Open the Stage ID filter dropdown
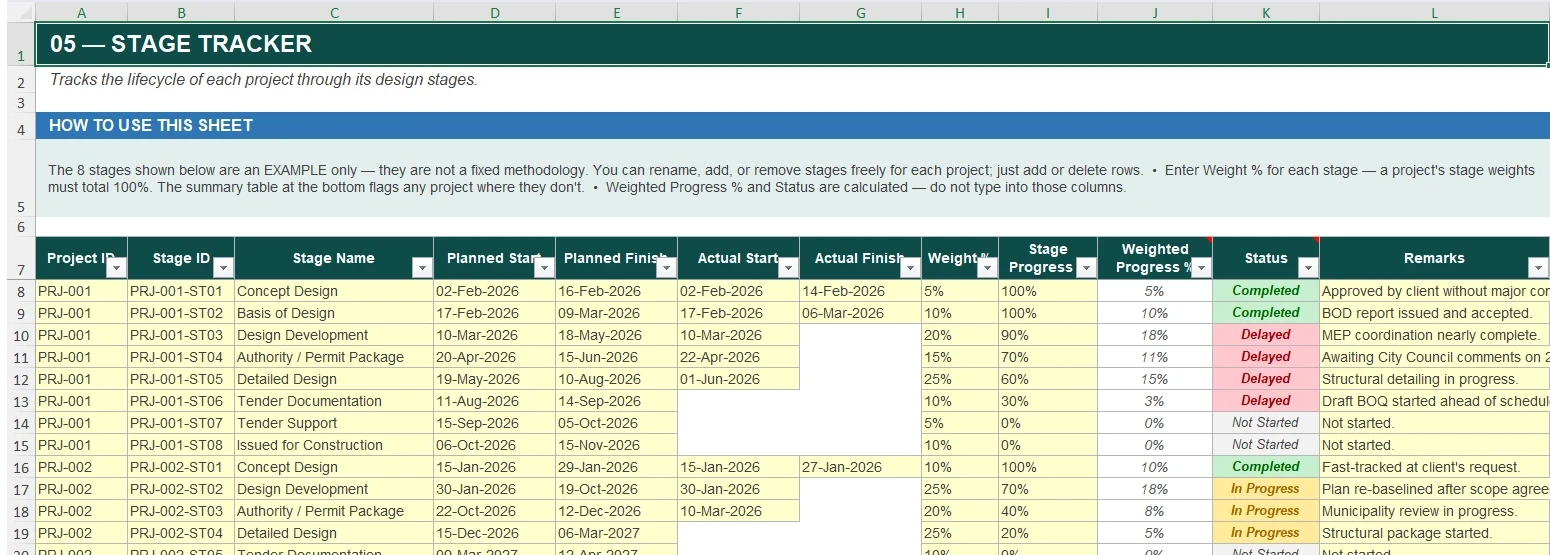The width and height of the screenshot is (1550, 555). [223, 268]
